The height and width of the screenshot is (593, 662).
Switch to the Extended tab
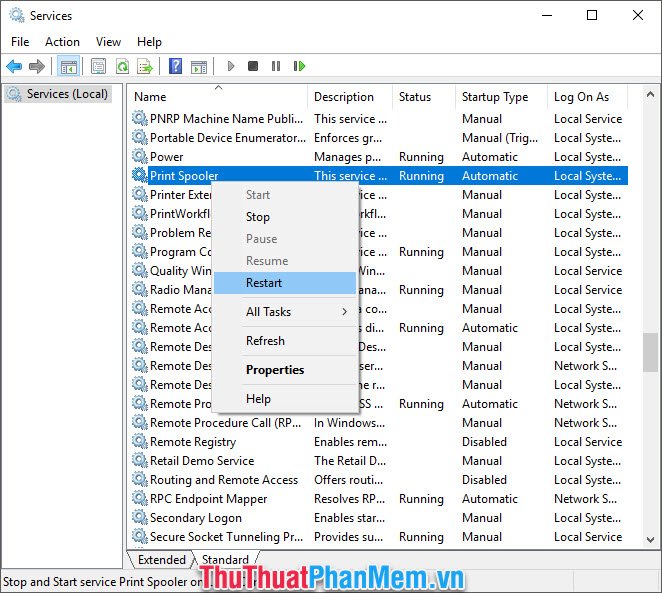point(162,560)
